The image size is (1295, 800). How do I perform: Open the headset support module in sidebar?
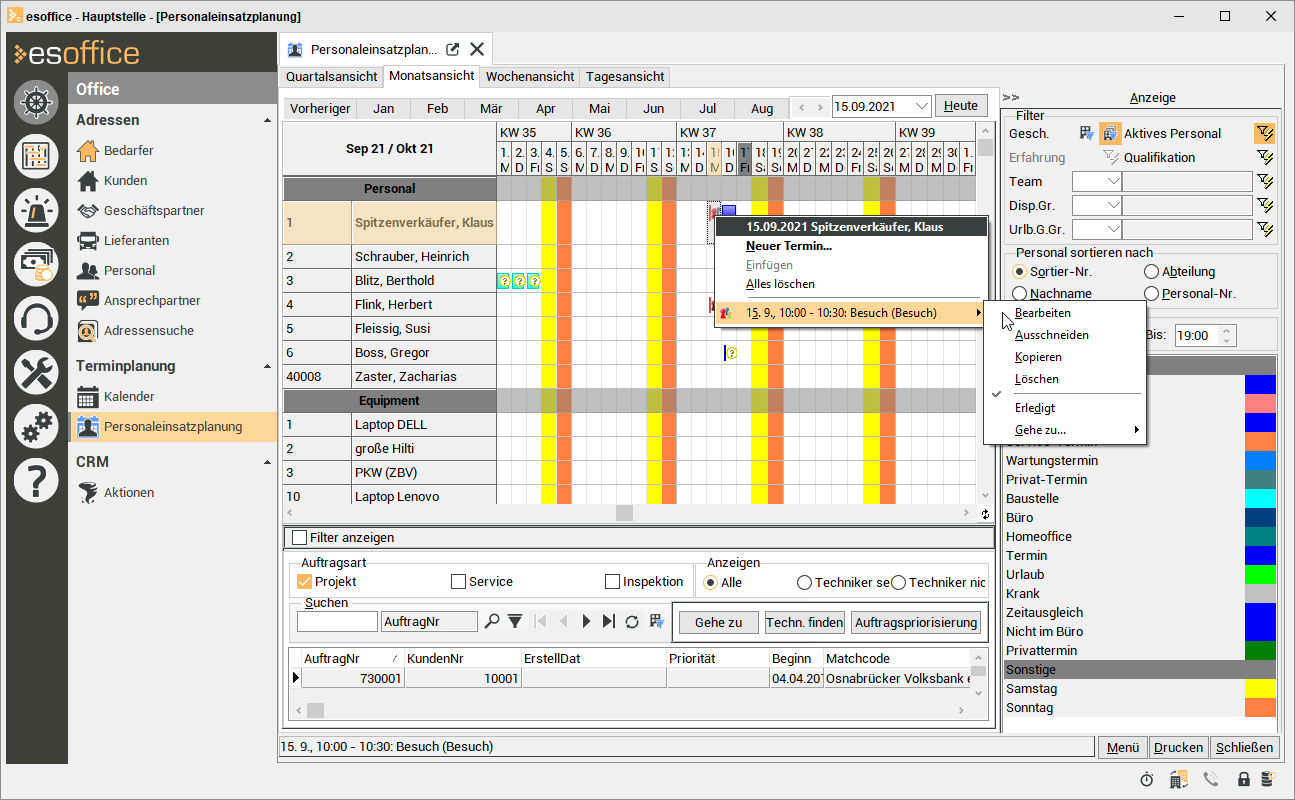click(x=36, y=319)
